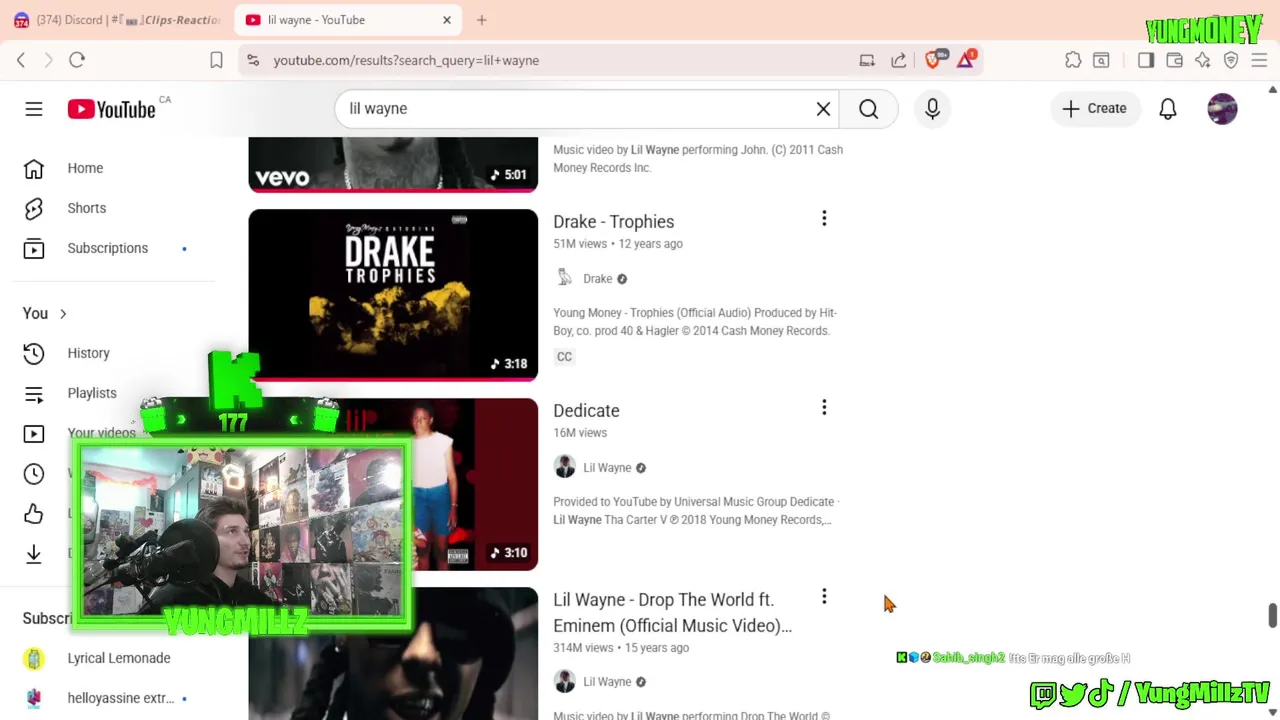Open the notifications bell
The width and height of the screenshot is (1280, 720).
(x=1168, y=109)
